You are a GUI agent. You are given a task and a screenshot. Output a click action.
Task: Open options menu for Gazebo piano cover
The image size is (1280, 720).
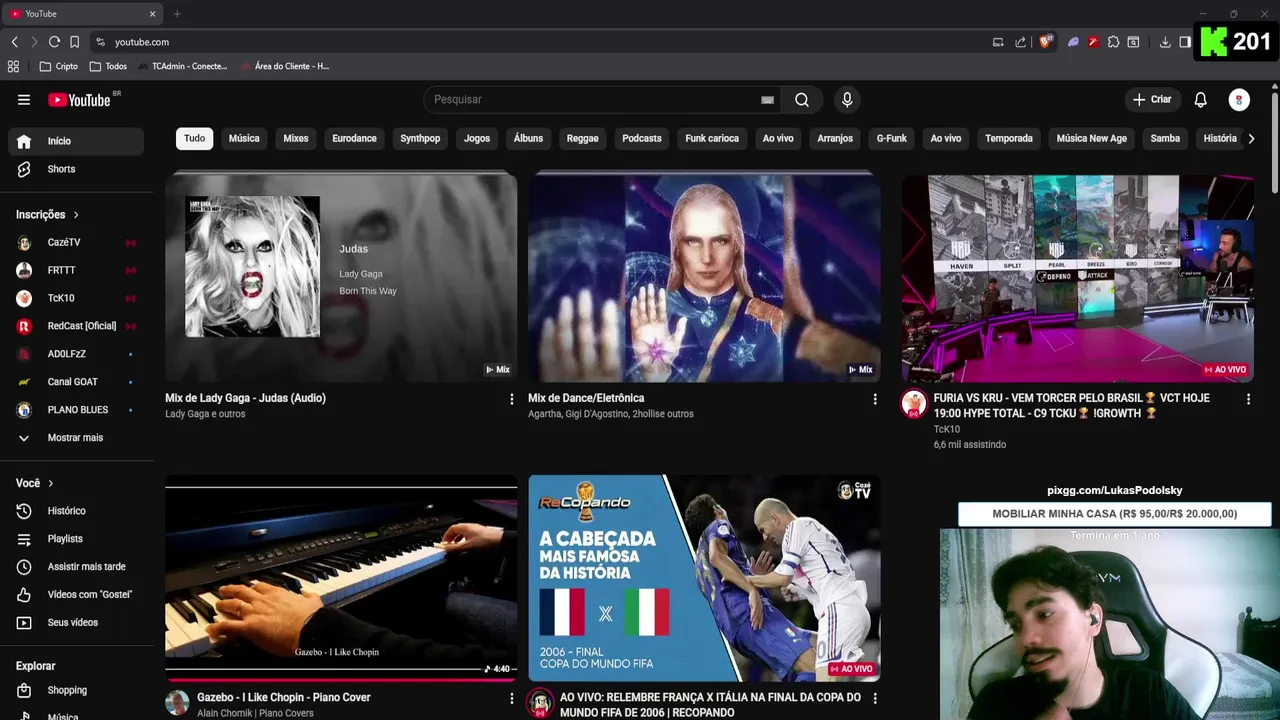point(512,698)
